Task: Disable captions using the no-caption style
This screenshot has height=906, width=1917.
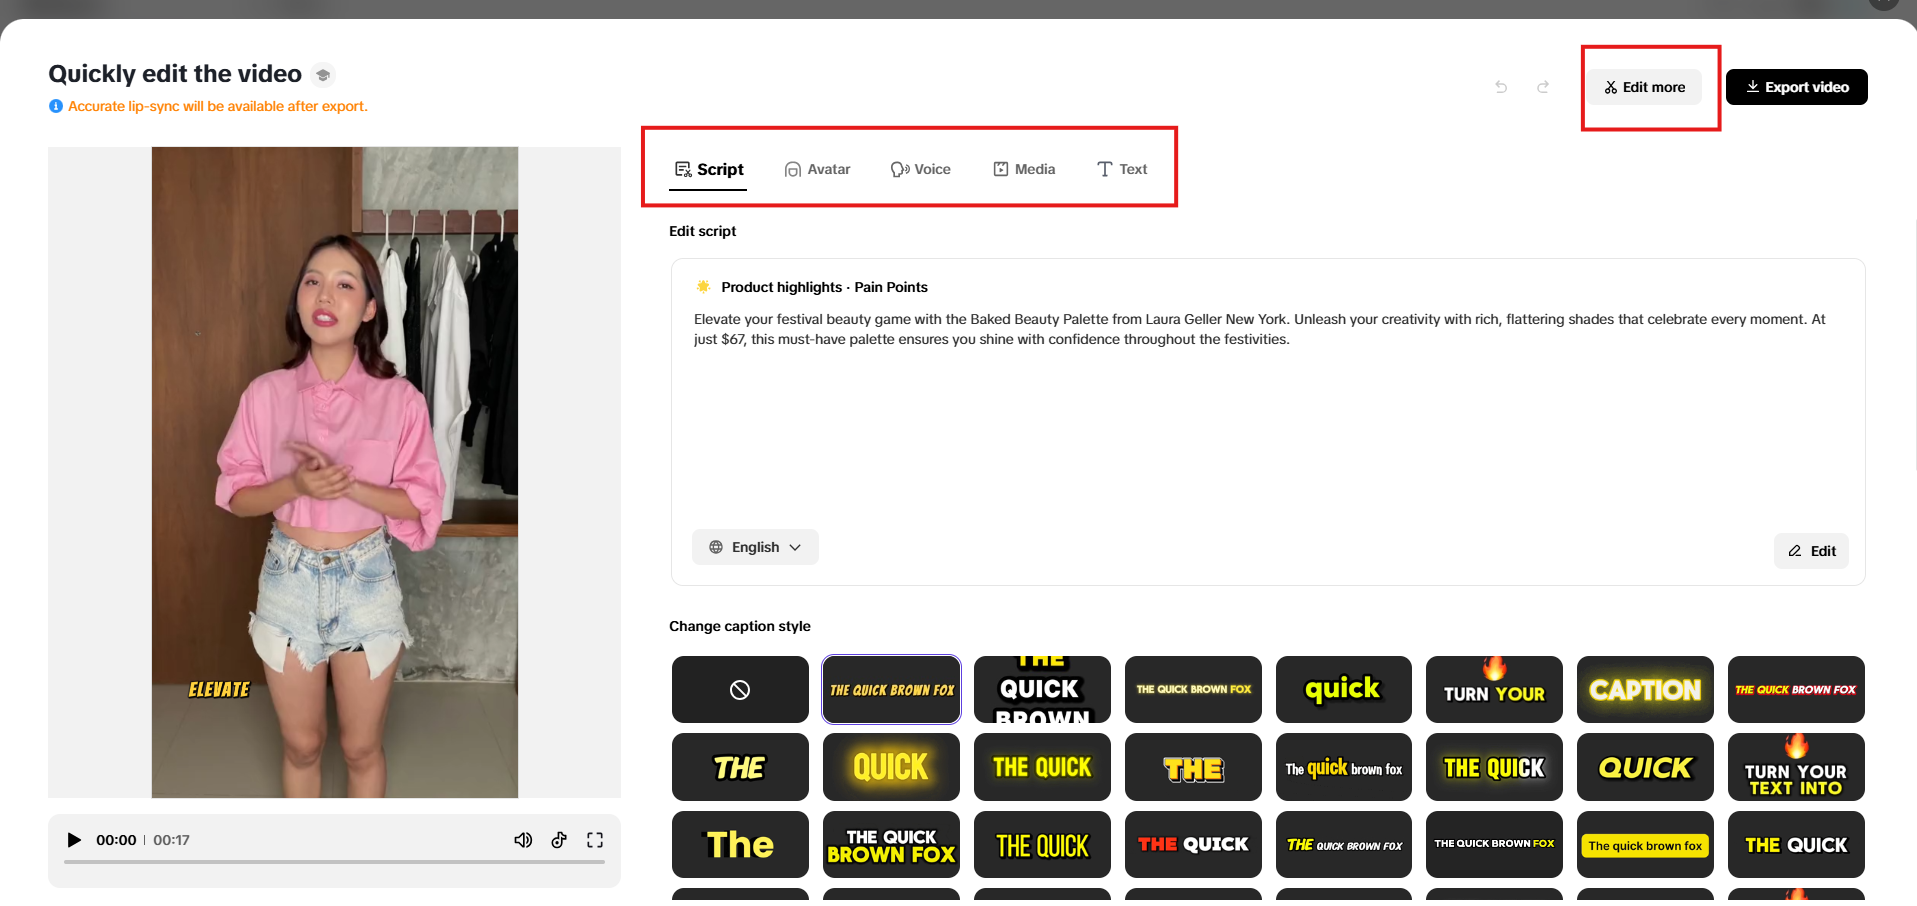Action: pyautogui.click(x=740, y=689)
